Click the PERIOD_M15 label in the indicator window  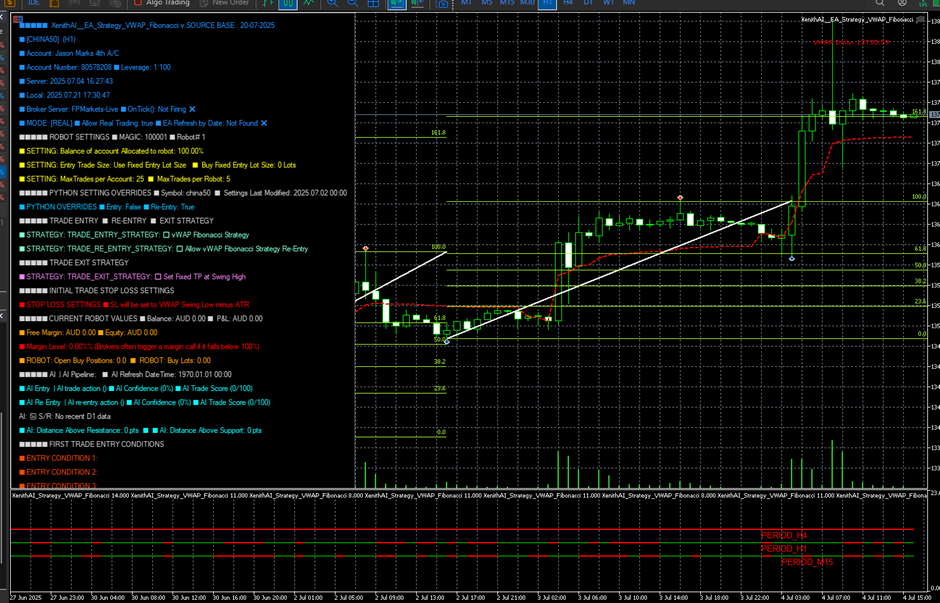pos(807,562)
